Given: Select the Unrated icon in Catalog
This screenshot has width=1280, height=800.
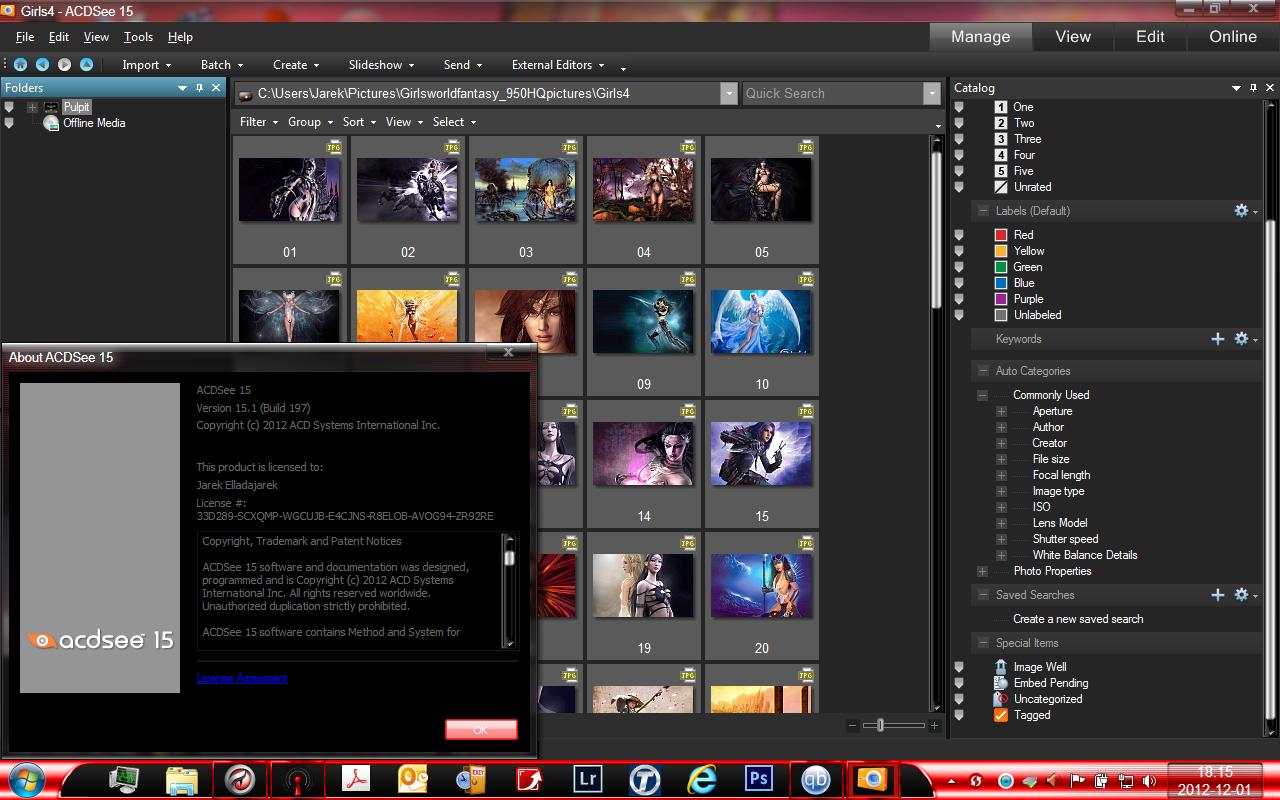Looking at the screenshot, I should point(1001,187).
